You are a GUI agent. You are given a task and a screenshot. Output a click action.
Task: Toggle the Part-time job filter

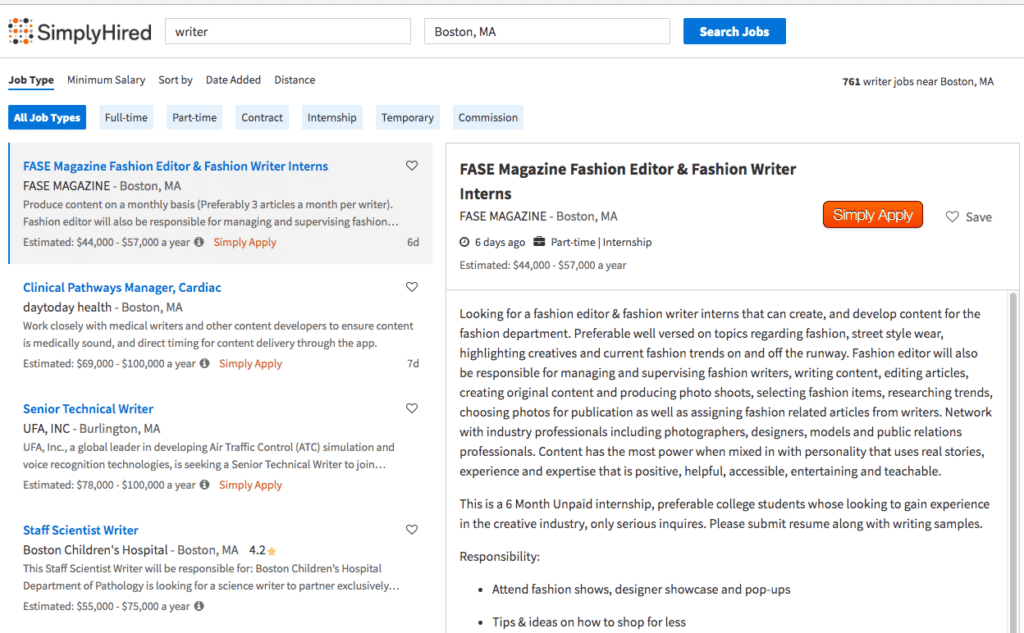click(x=193, y=117)
